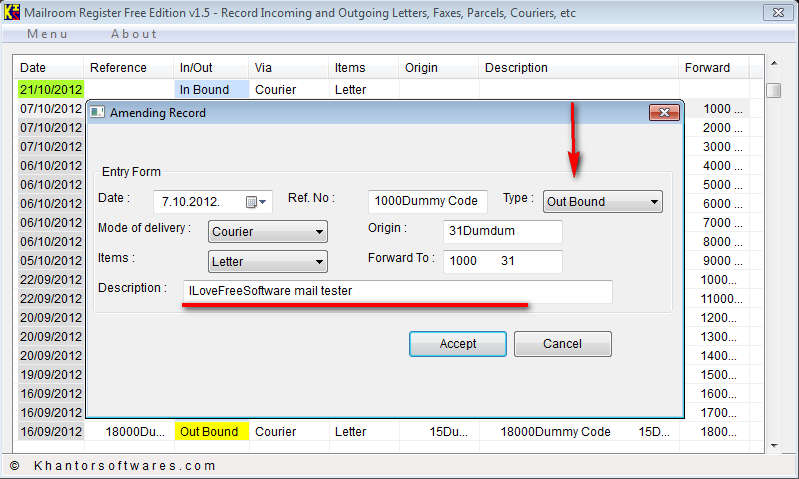This screenshot has height=479, width=799.
Task: Sort by the Date column header
Action: [48, 68]
